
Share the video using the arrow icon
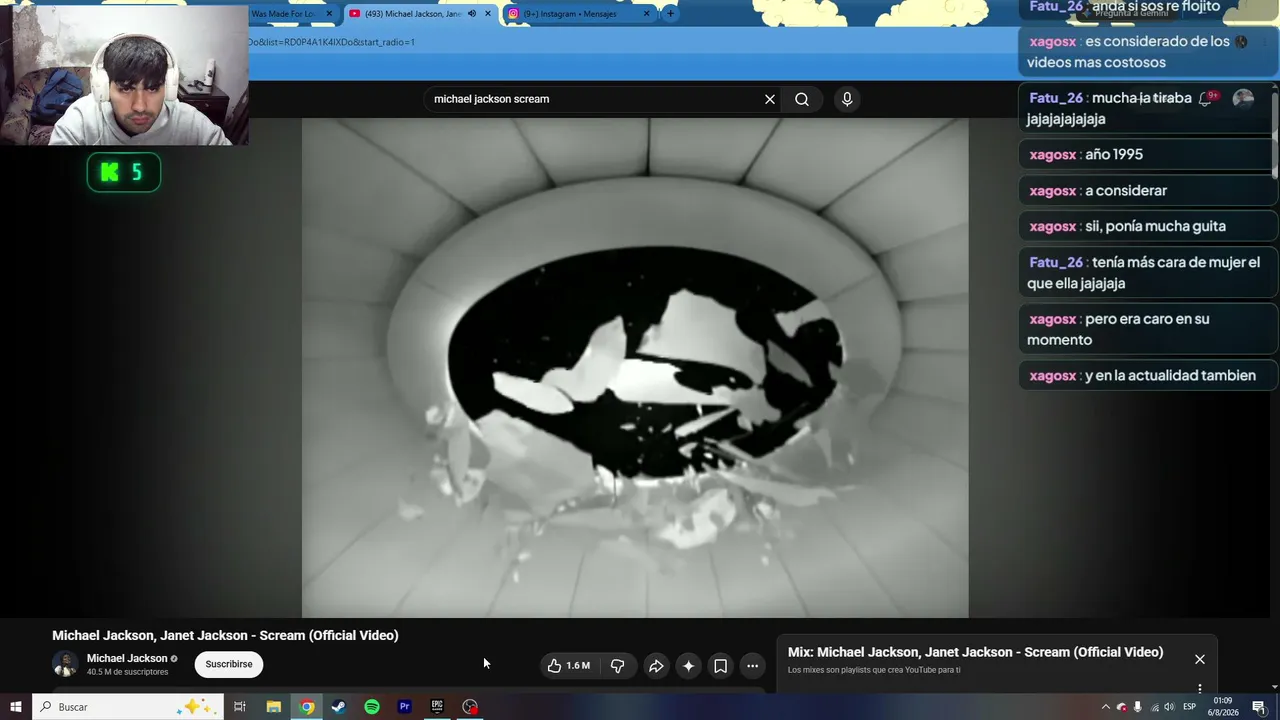coord(656,666)
